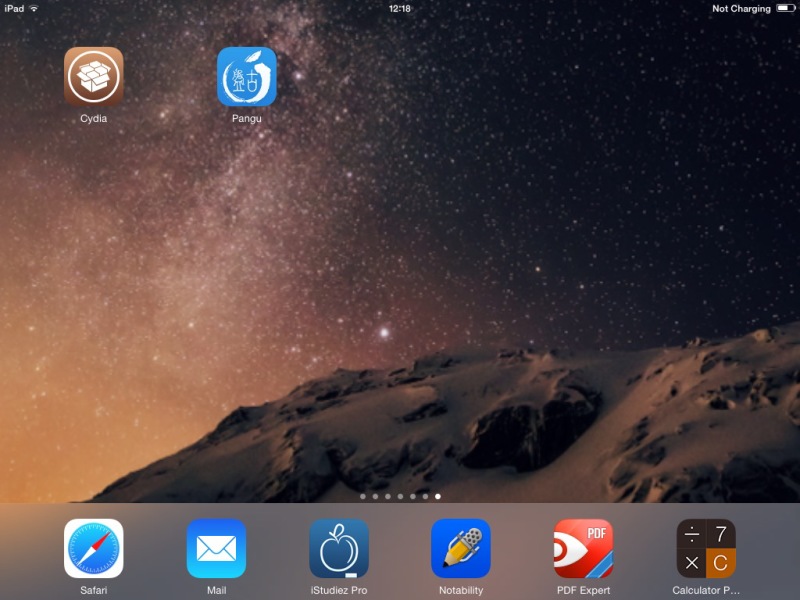Switch to the fifth page indicator dot
Viewport: 800px width, 600px height.
tap(413, 496)
